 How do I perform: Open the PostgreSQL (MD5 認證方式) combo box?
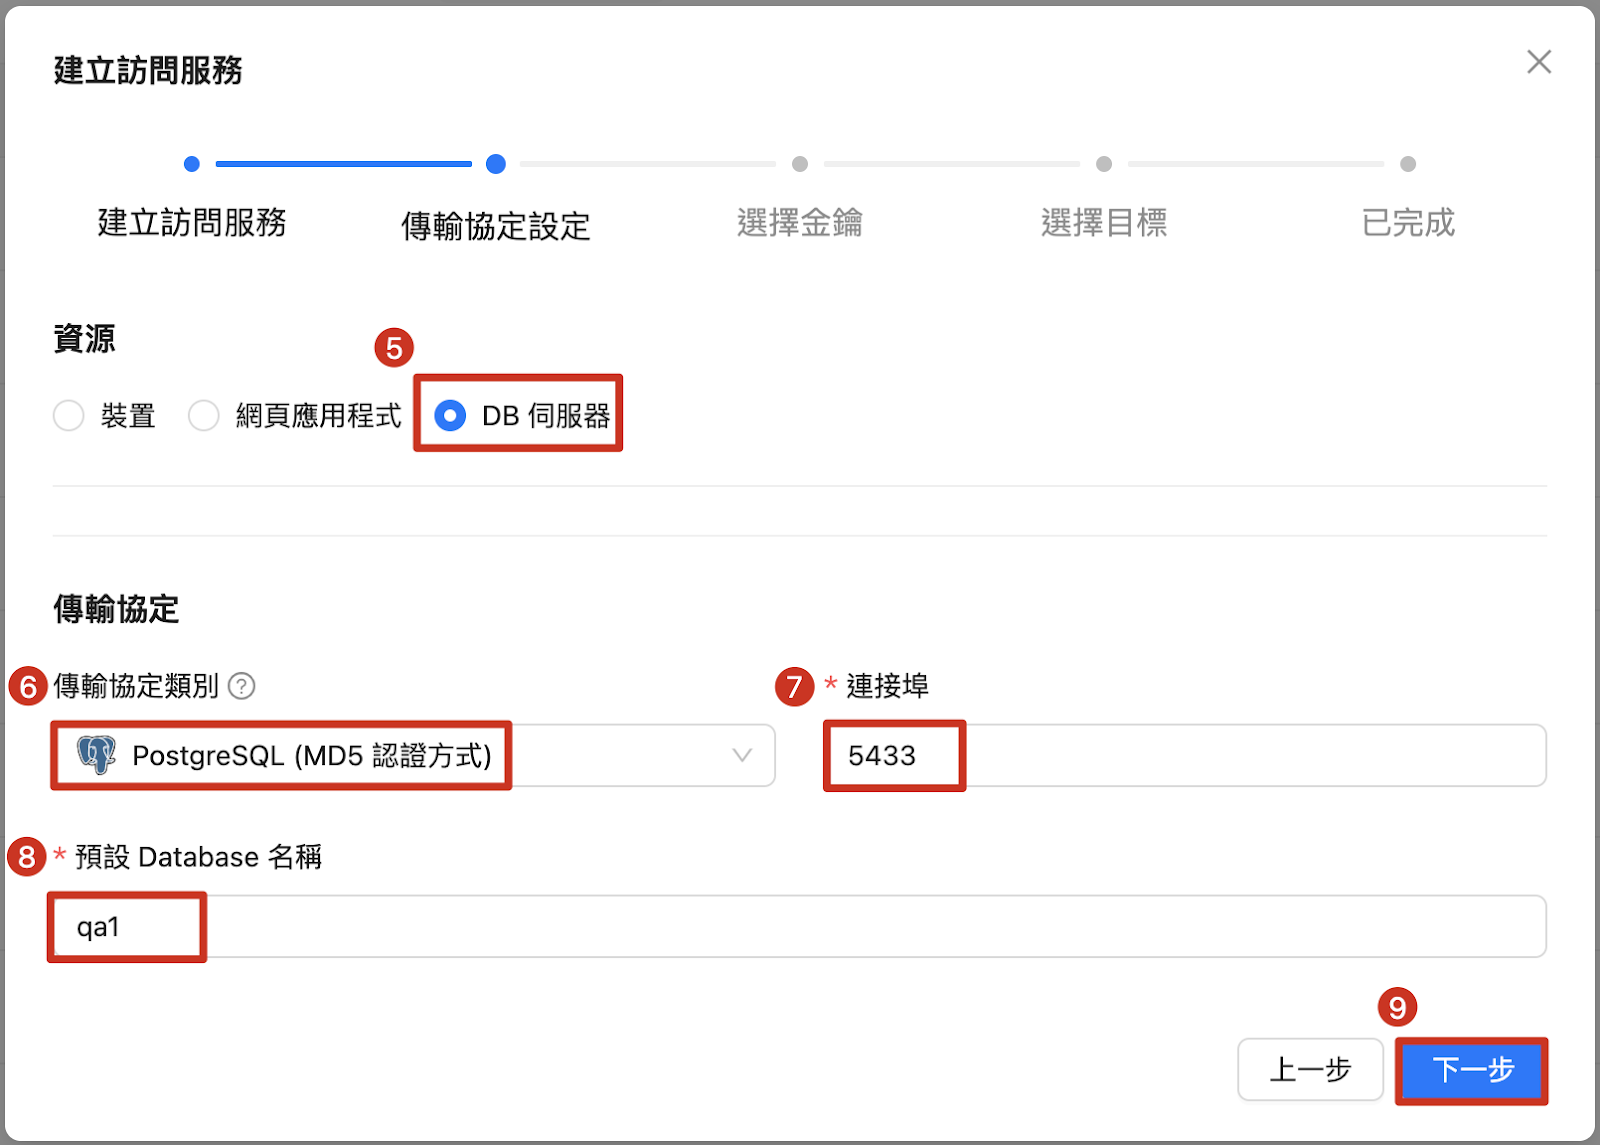point(400,755)
